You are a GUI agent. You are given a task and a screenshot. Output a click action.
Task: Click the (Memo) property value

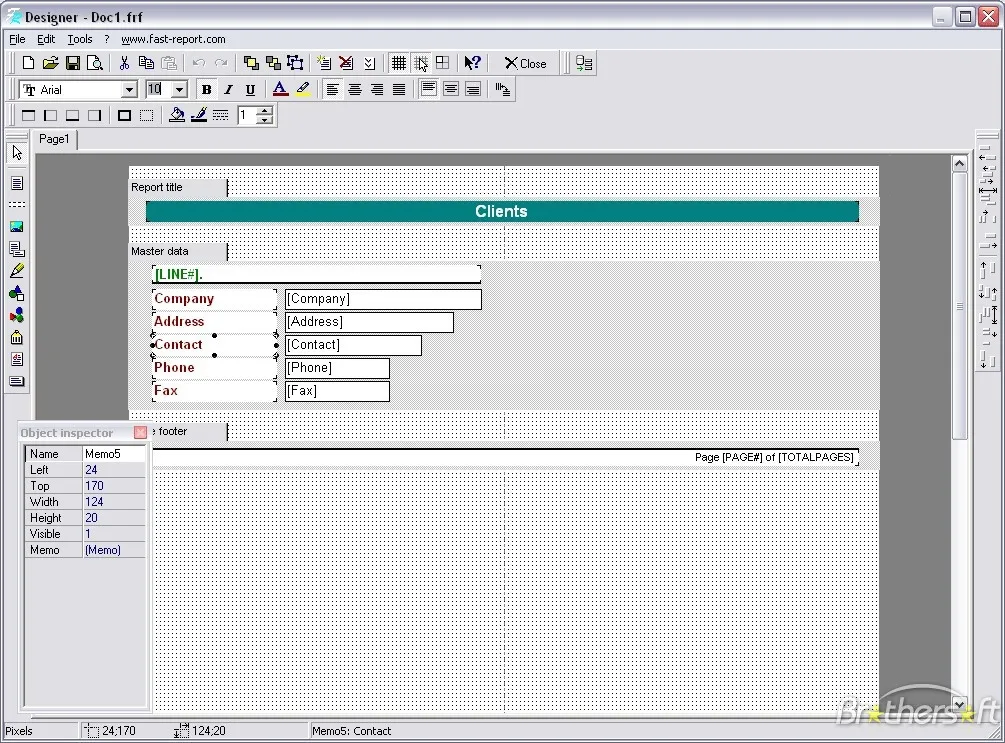[x=114, y=550]
